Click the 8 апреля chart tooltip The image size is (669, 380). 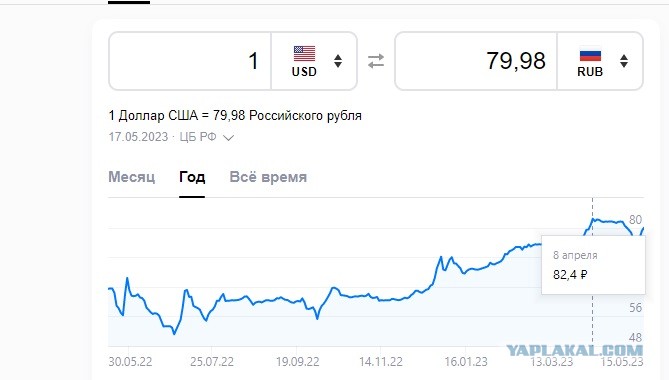pyautogui.click(x=593, y=265)
